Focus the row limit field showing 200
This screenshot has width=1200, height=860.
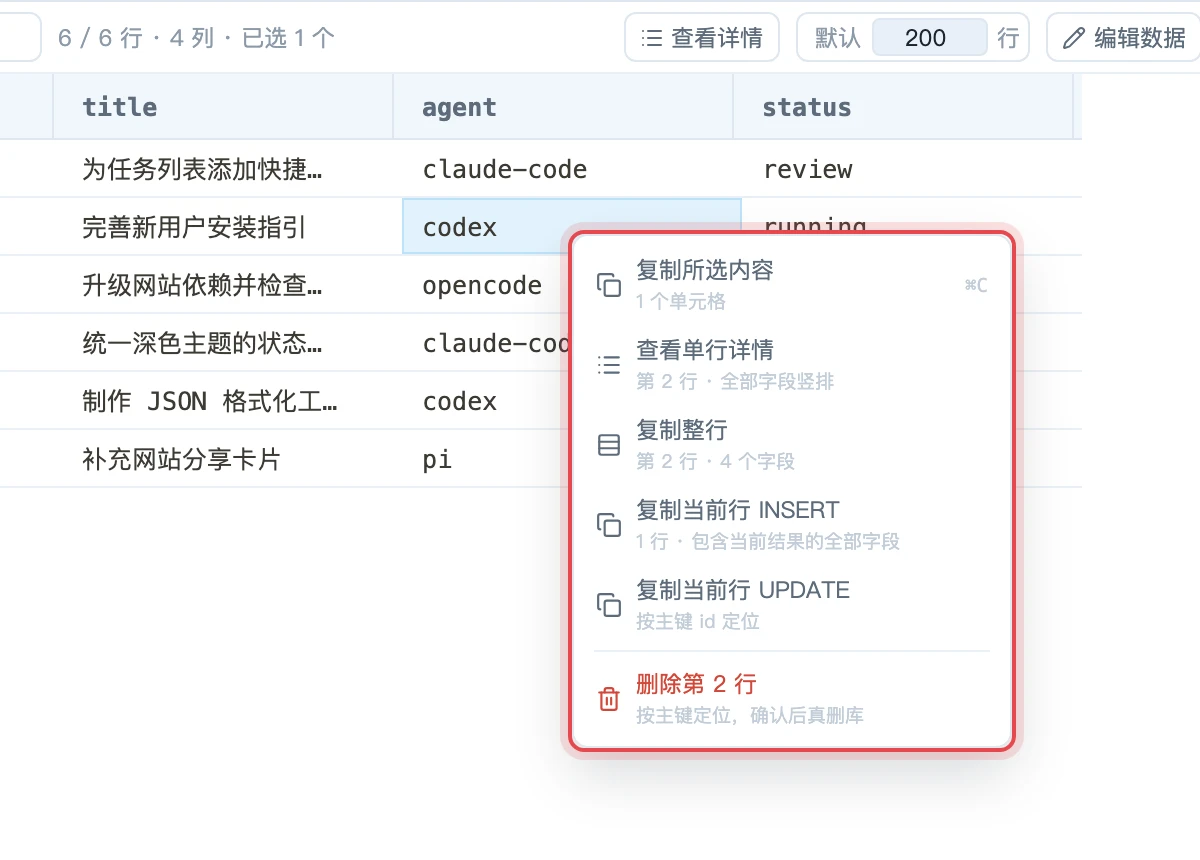pos(930,38)
